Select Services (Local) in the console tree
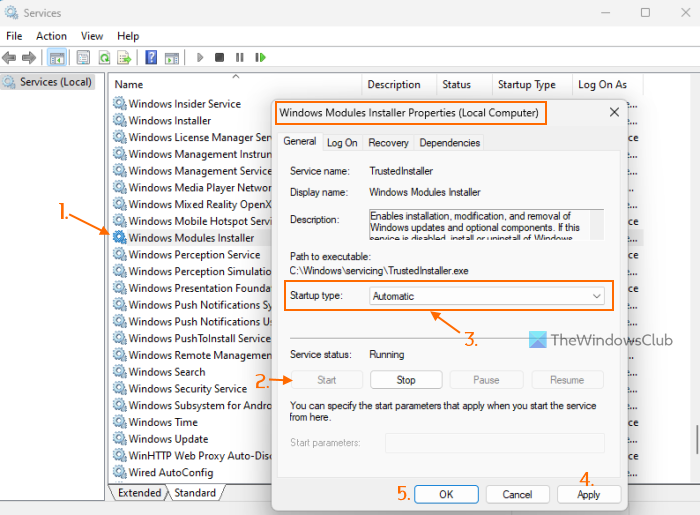The height and width of the screenshot is (515, 700). click(48, 82)
